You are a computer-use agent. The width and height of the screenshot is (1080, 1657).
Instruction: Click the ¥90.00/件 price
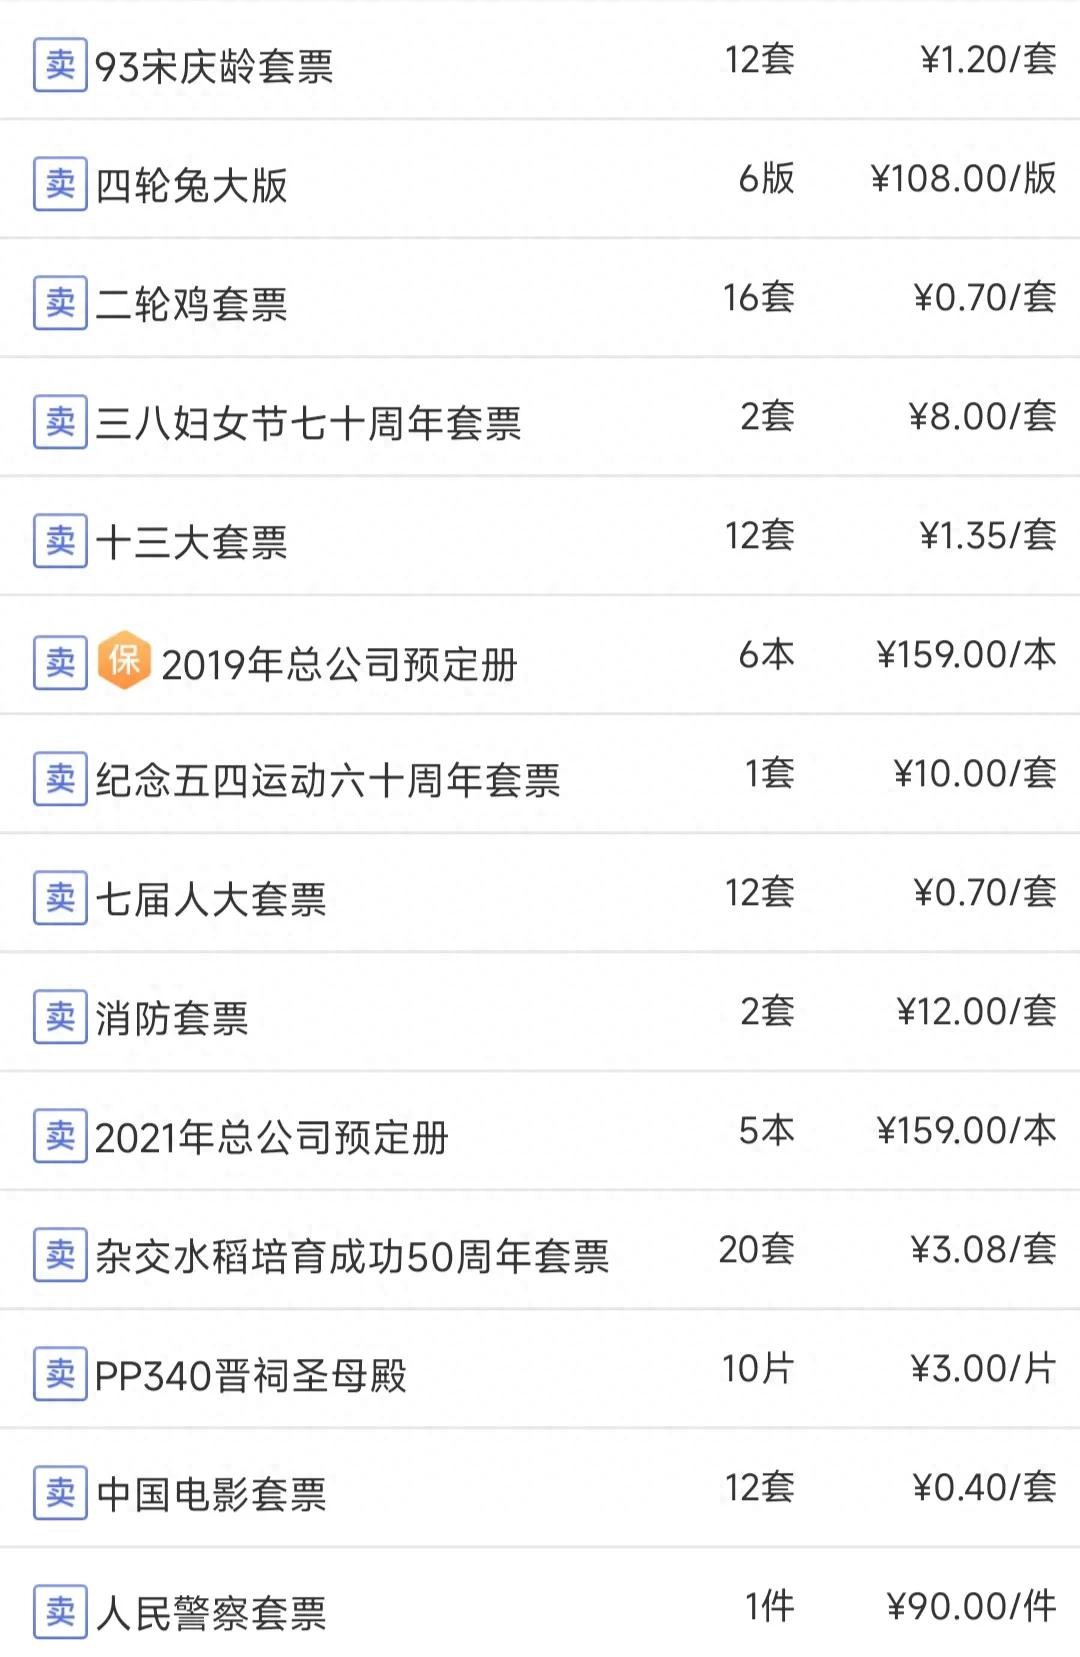pos(971,1607)
